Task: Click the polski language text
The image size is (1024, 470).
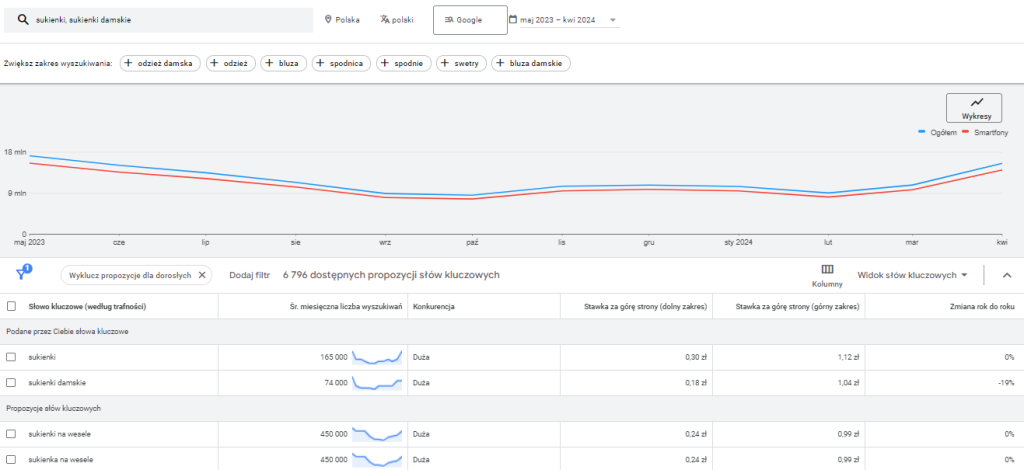Action: pos(403,20)
